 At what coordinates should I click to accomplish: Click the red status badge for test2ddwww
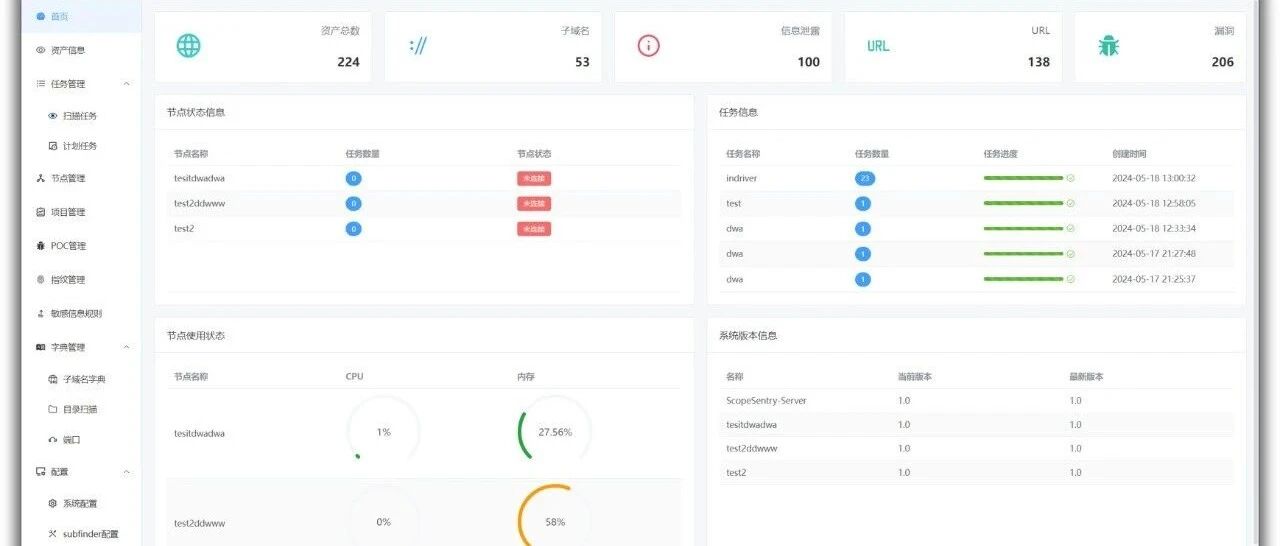coord(534,204)
